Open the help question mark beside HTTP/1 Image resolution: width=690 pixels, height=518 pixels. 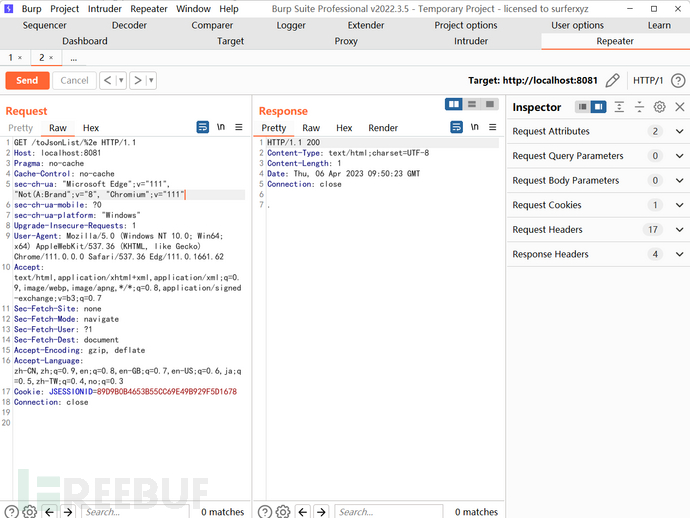click(x=678, y=81)
